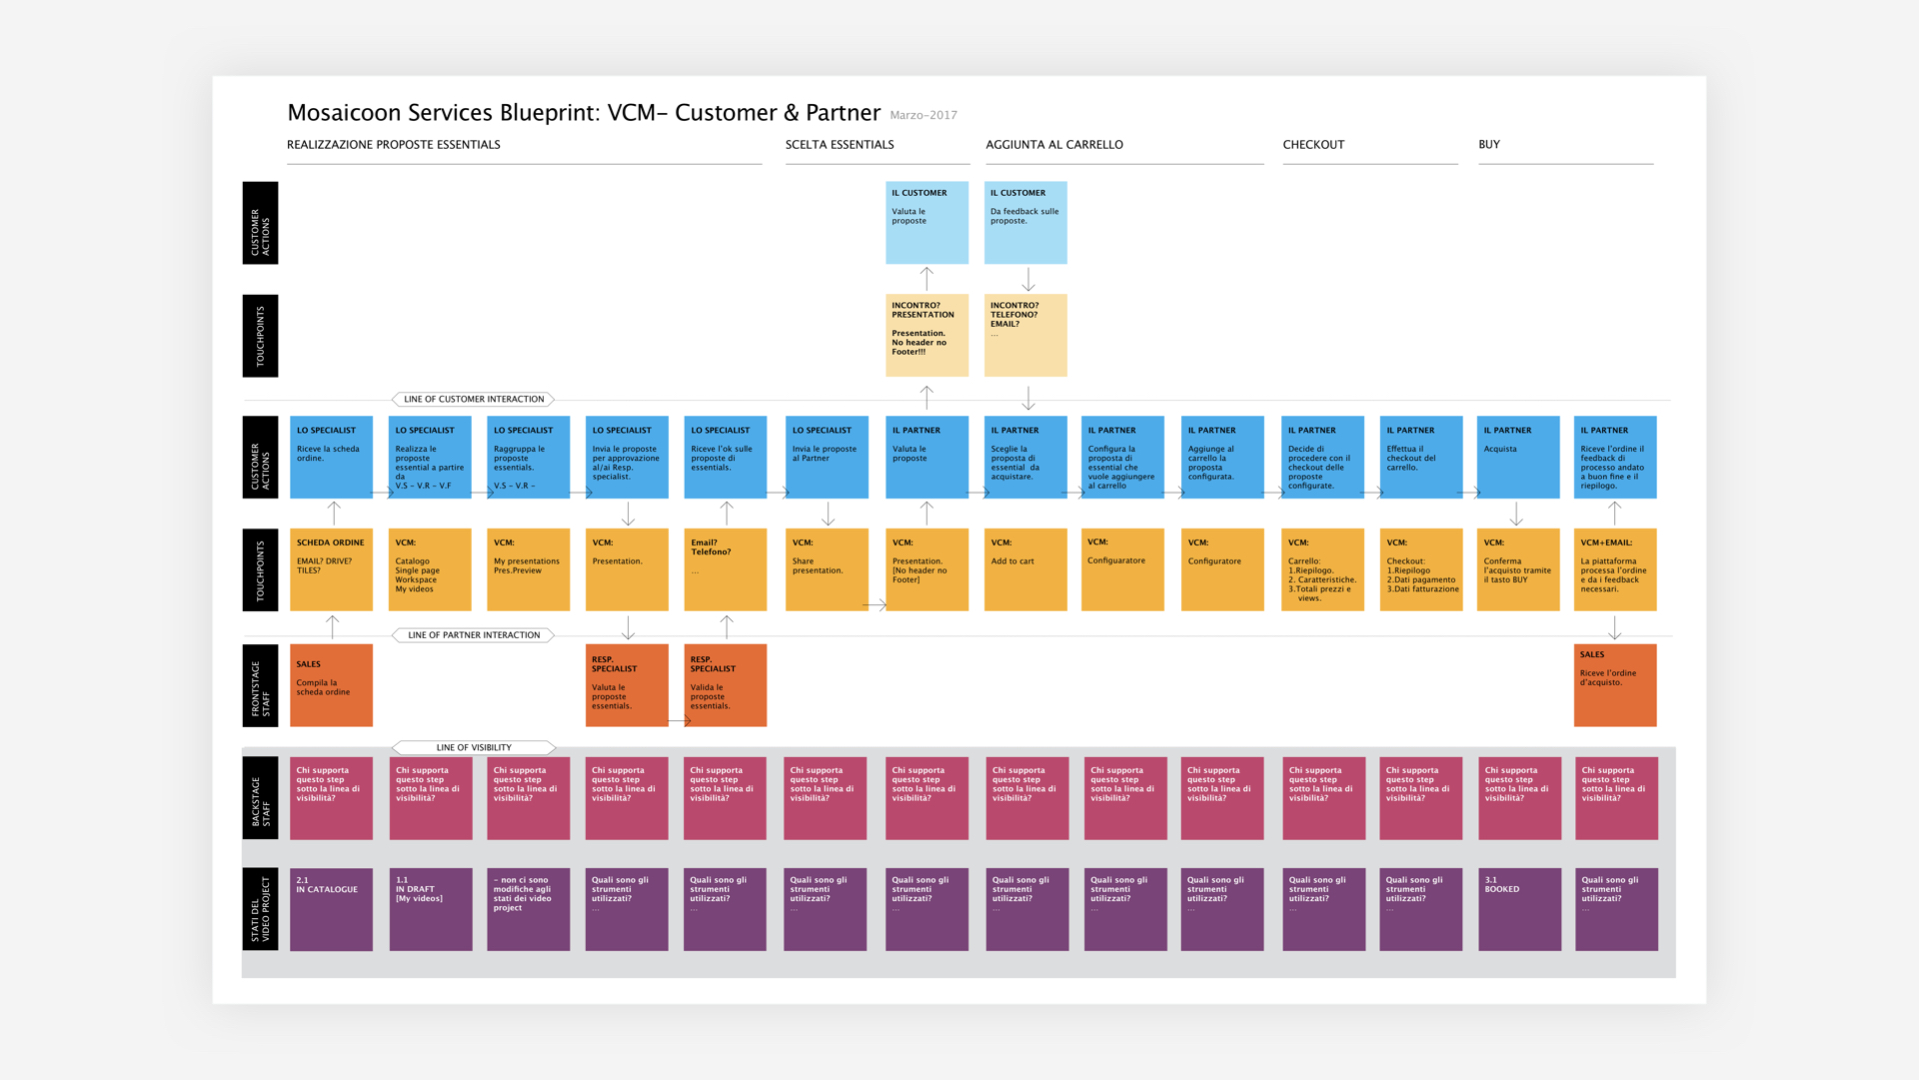Click the LINE OF CUSTOMER INTERACTION label
The height and width of the screenshot is (1080, 1919).
(474, 399)
